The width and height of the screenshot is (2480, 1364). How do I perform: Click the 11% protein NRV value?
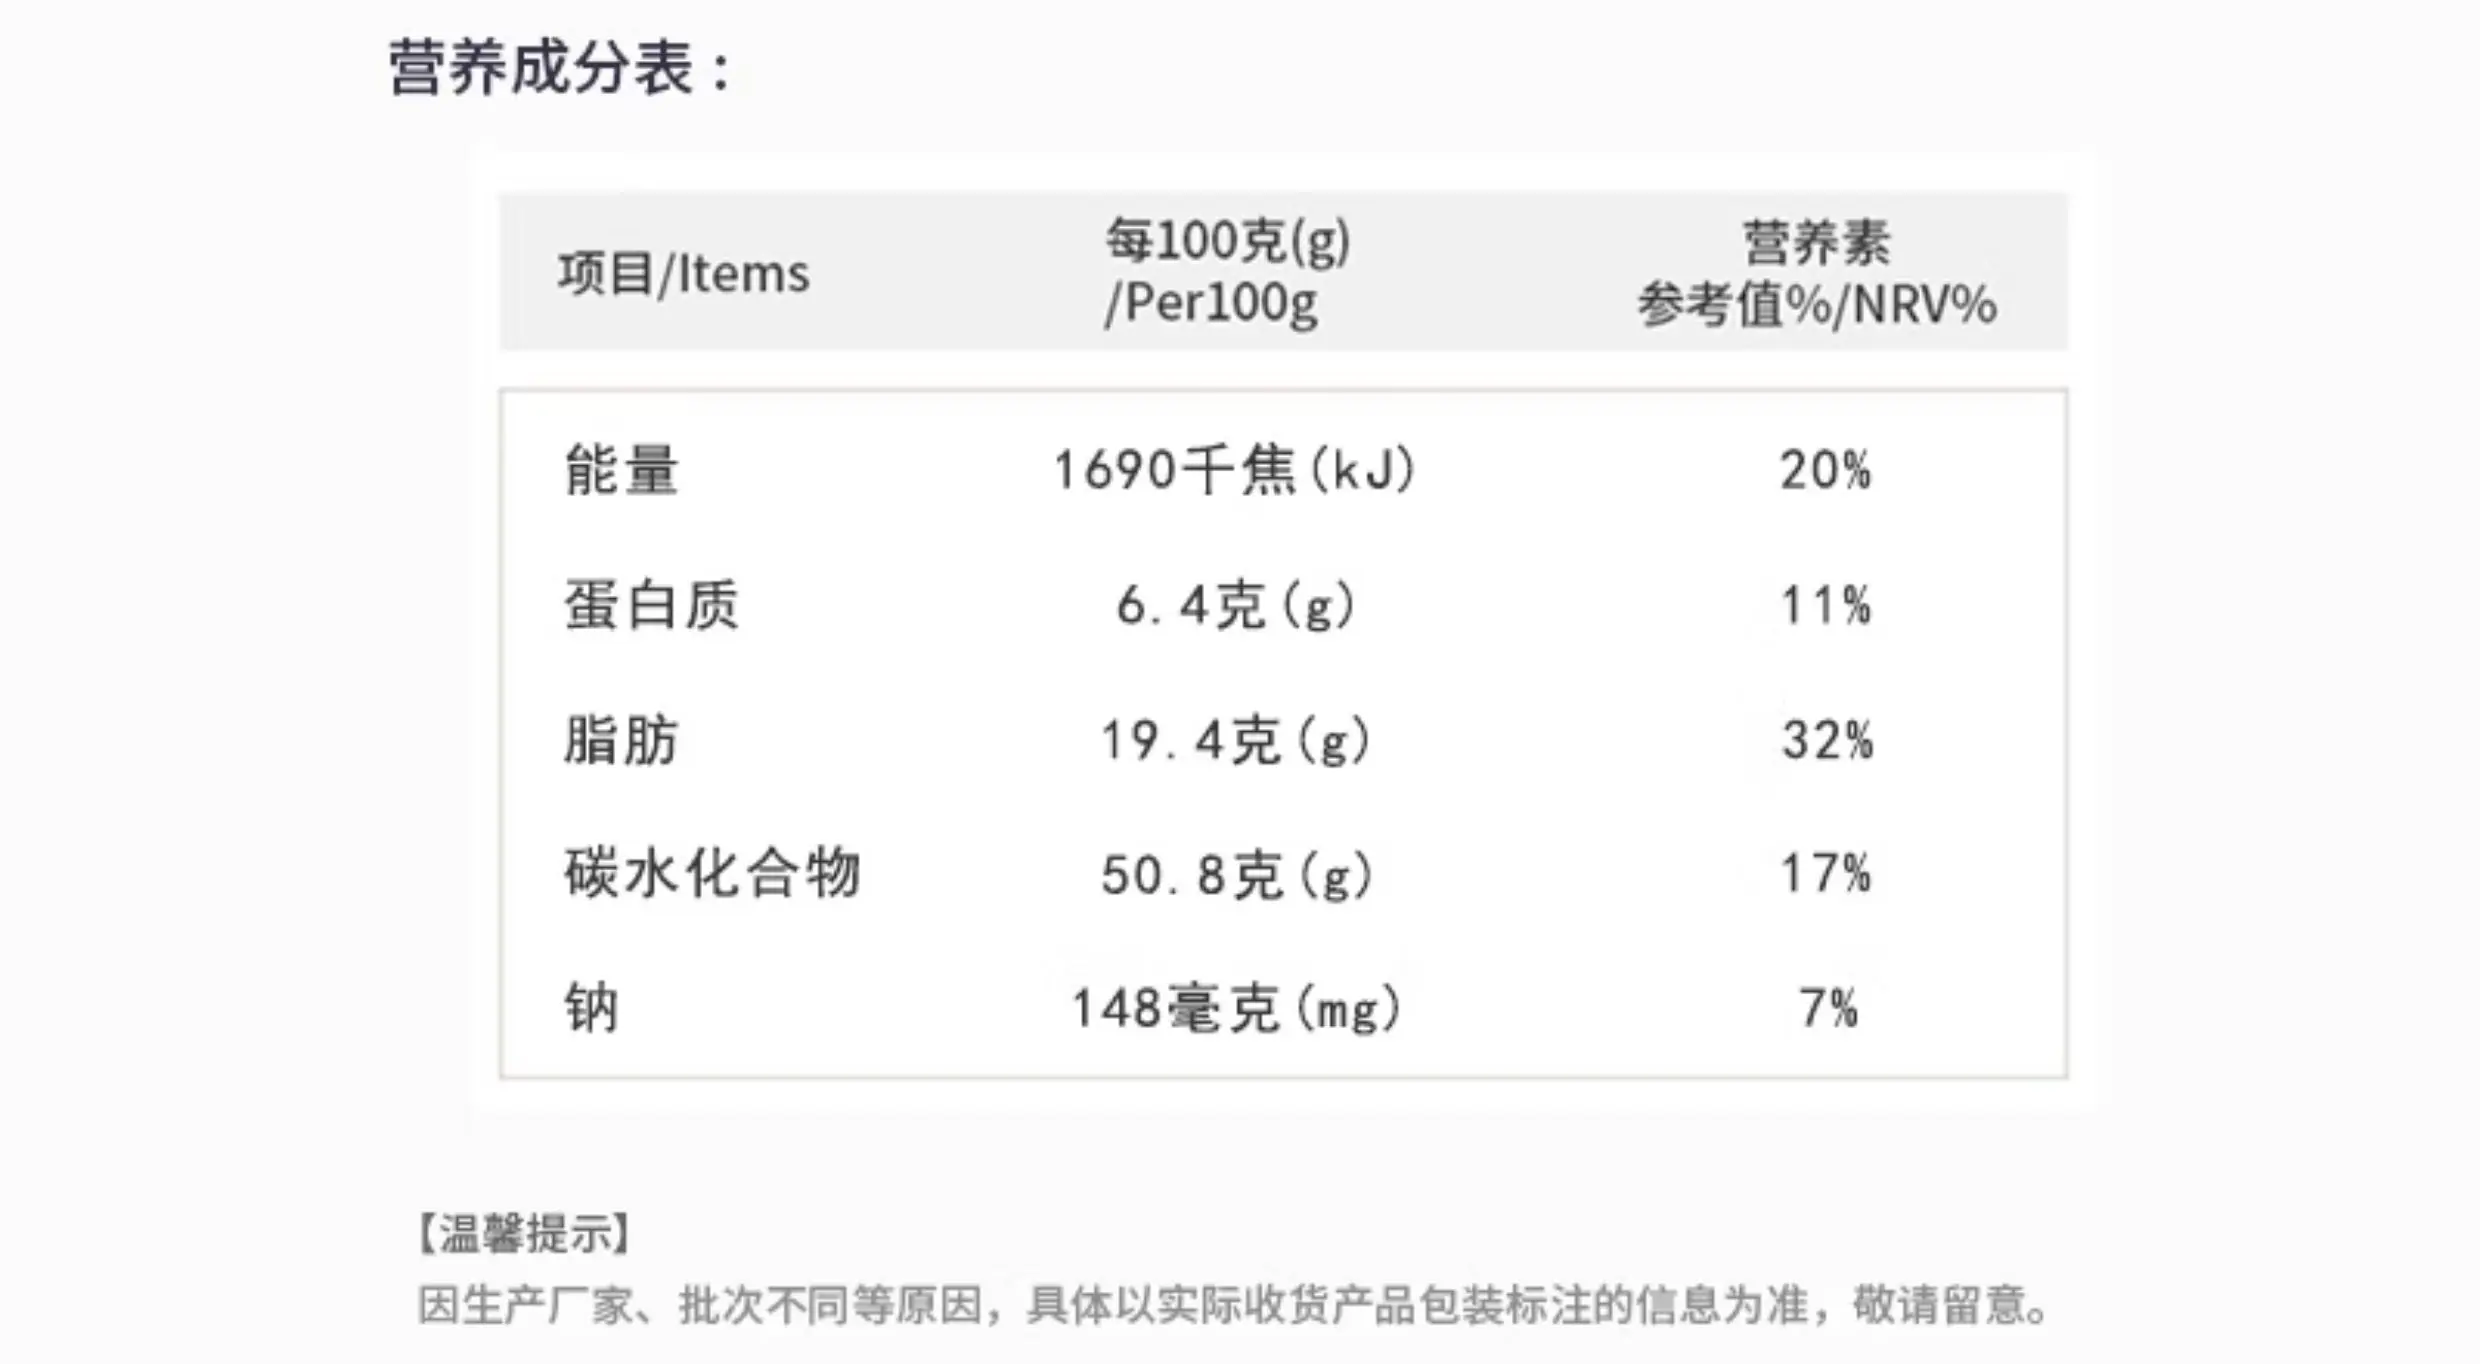1825,605
